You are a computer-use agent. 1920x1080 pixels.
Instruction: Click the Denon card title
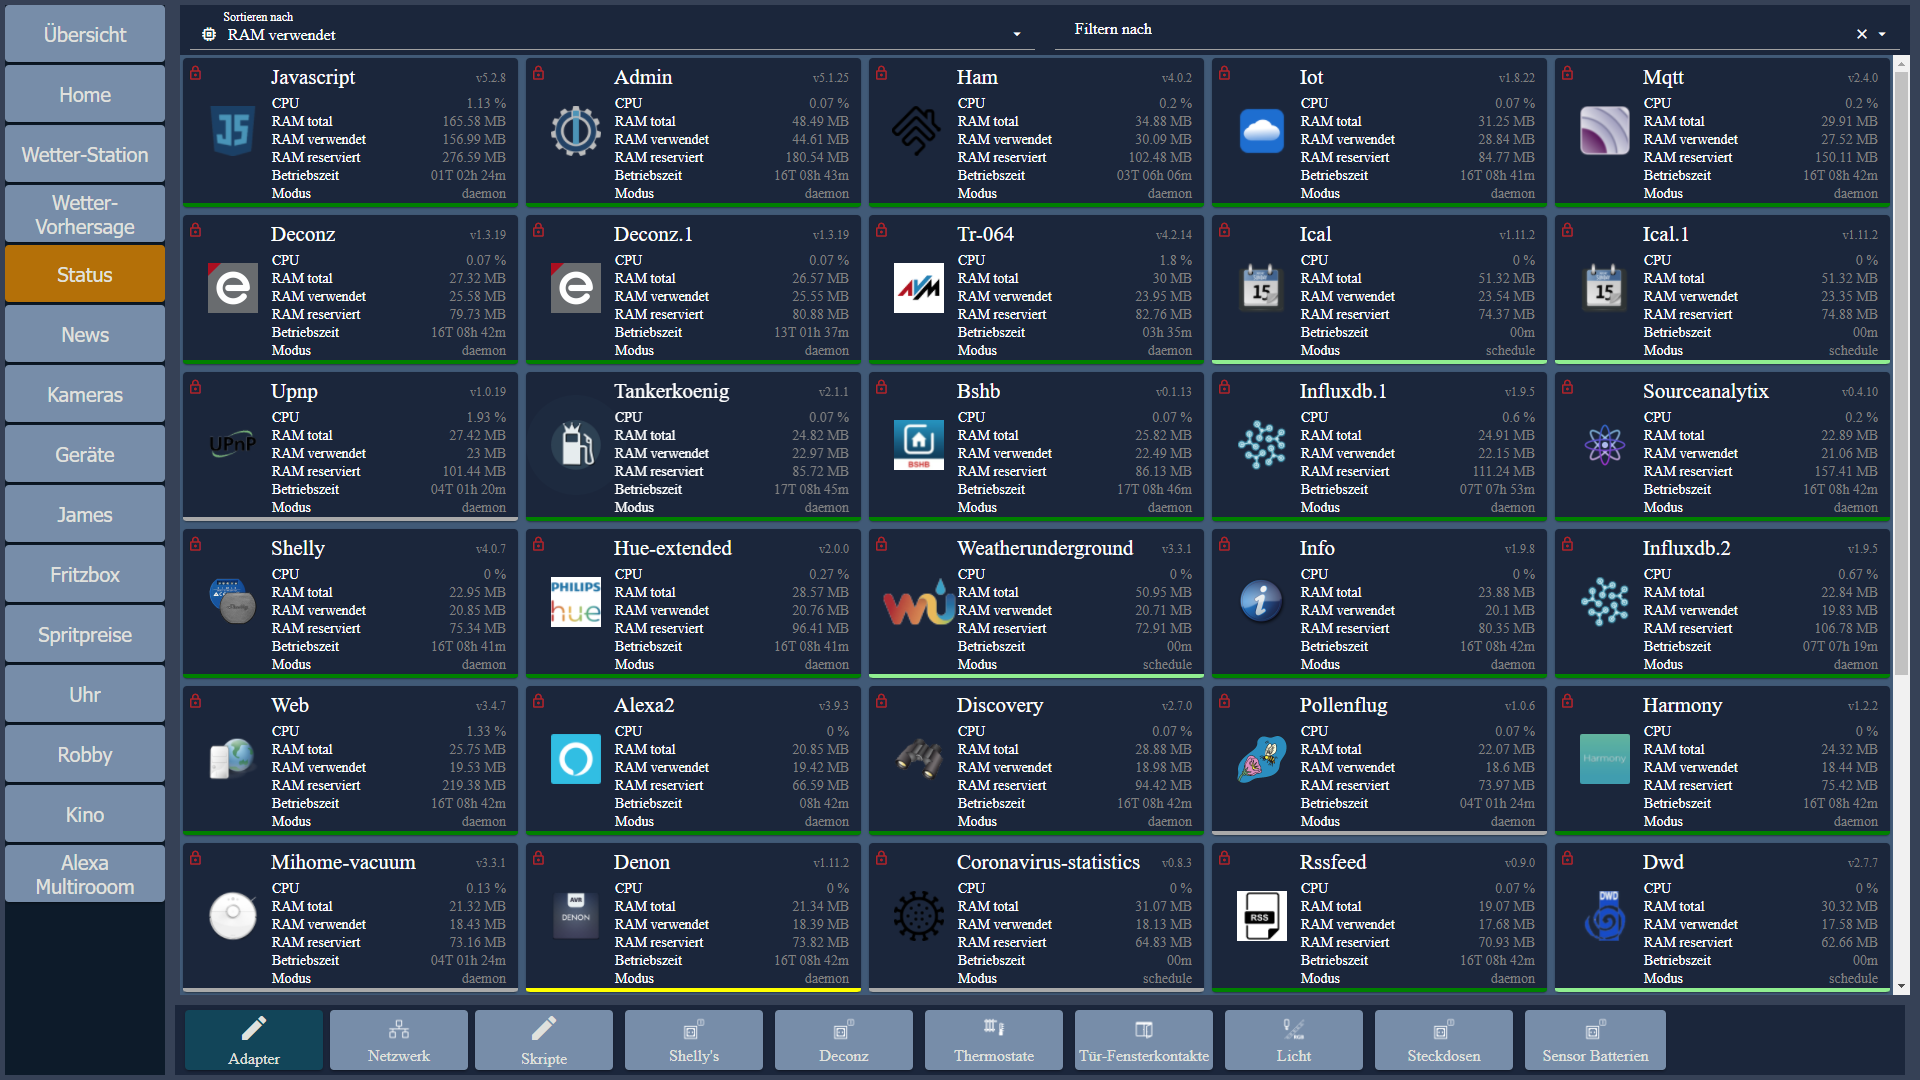[x=641, y=862]
